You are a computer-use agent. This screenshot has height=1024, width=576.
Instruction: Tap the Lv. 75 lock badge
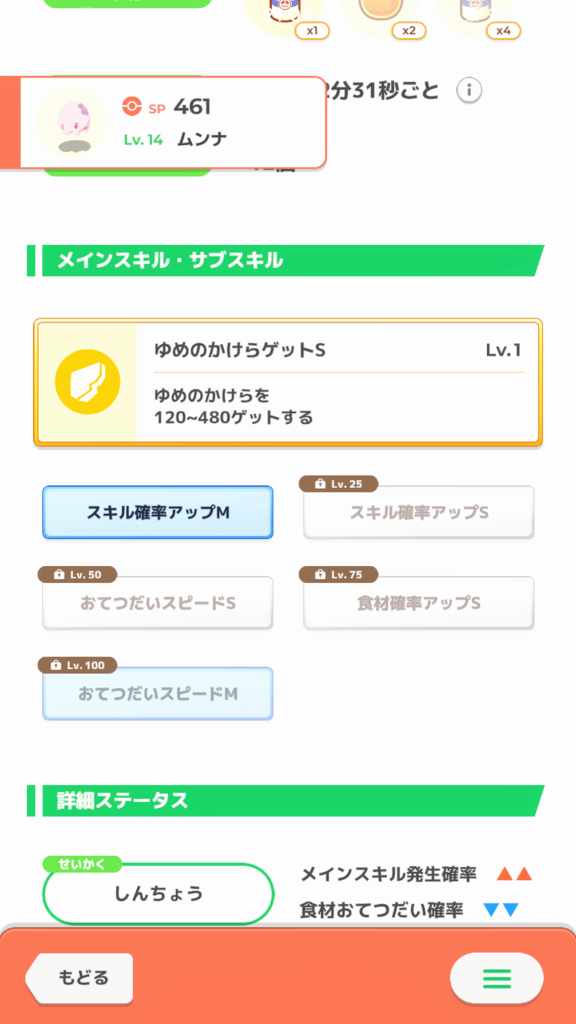338,575
